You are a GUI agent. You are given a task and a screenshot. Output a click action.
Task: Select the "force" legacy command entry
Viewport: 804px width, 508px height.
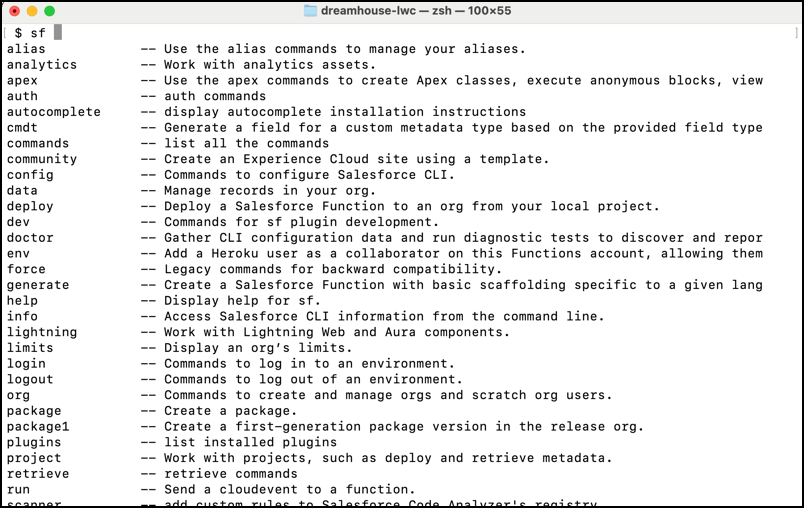pyautogui.click(x=26, y=269)
